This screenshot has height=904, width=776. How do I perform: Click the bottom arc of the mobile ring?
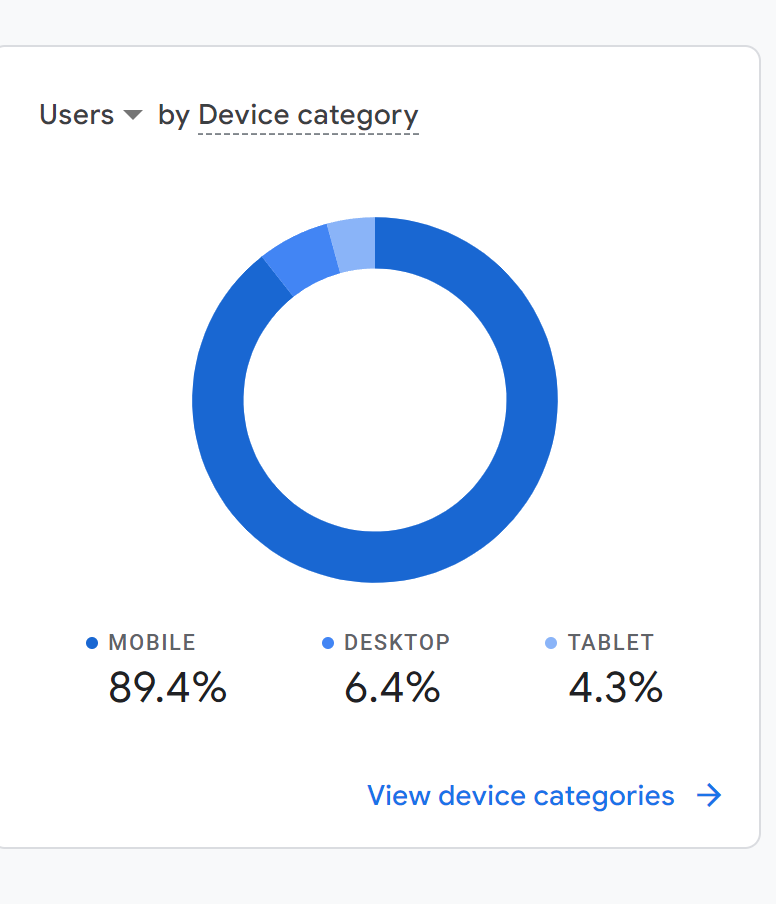[x=375, y=557]
